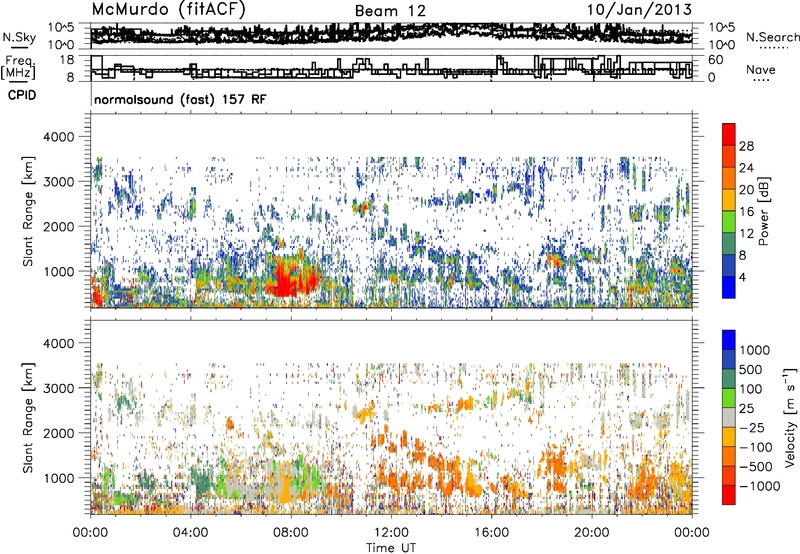Click the 'CPID' row label

point(22,95)
